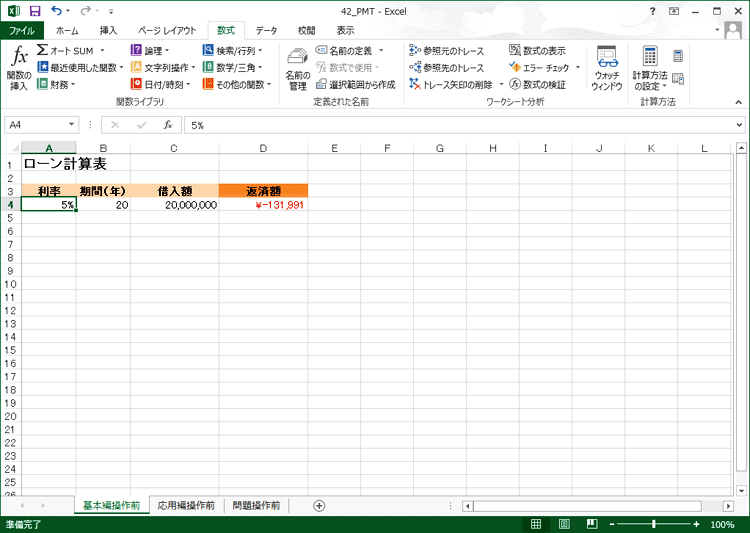The image size is (750, 533).
Task: Click the recalculate now calculator icon
Action: pyautogui.click(x=678, y=56)
